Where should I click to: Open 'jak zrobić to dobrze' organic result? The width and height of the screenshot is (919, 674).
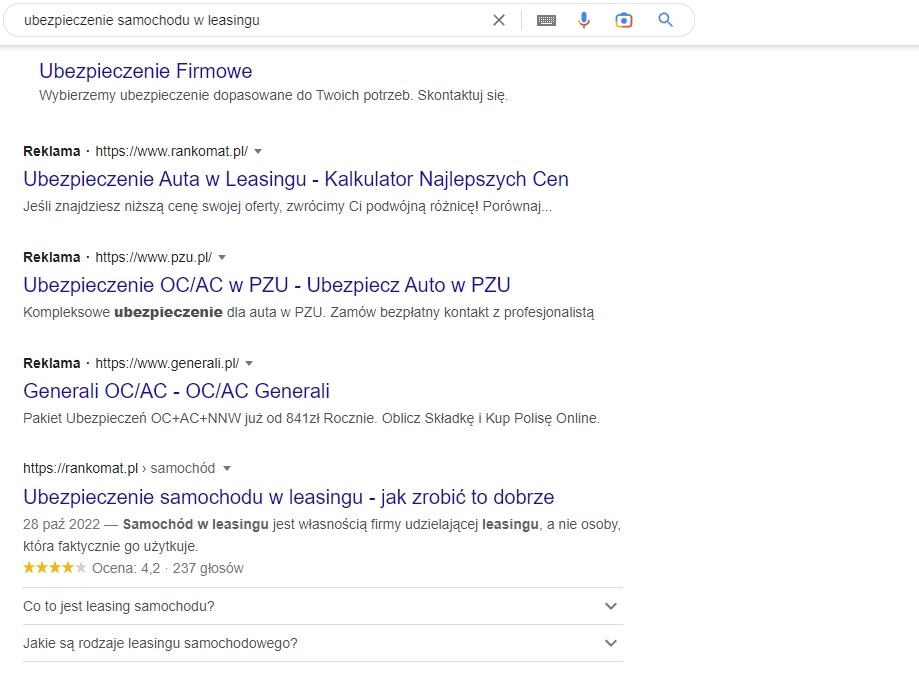[x=288, y=497]
